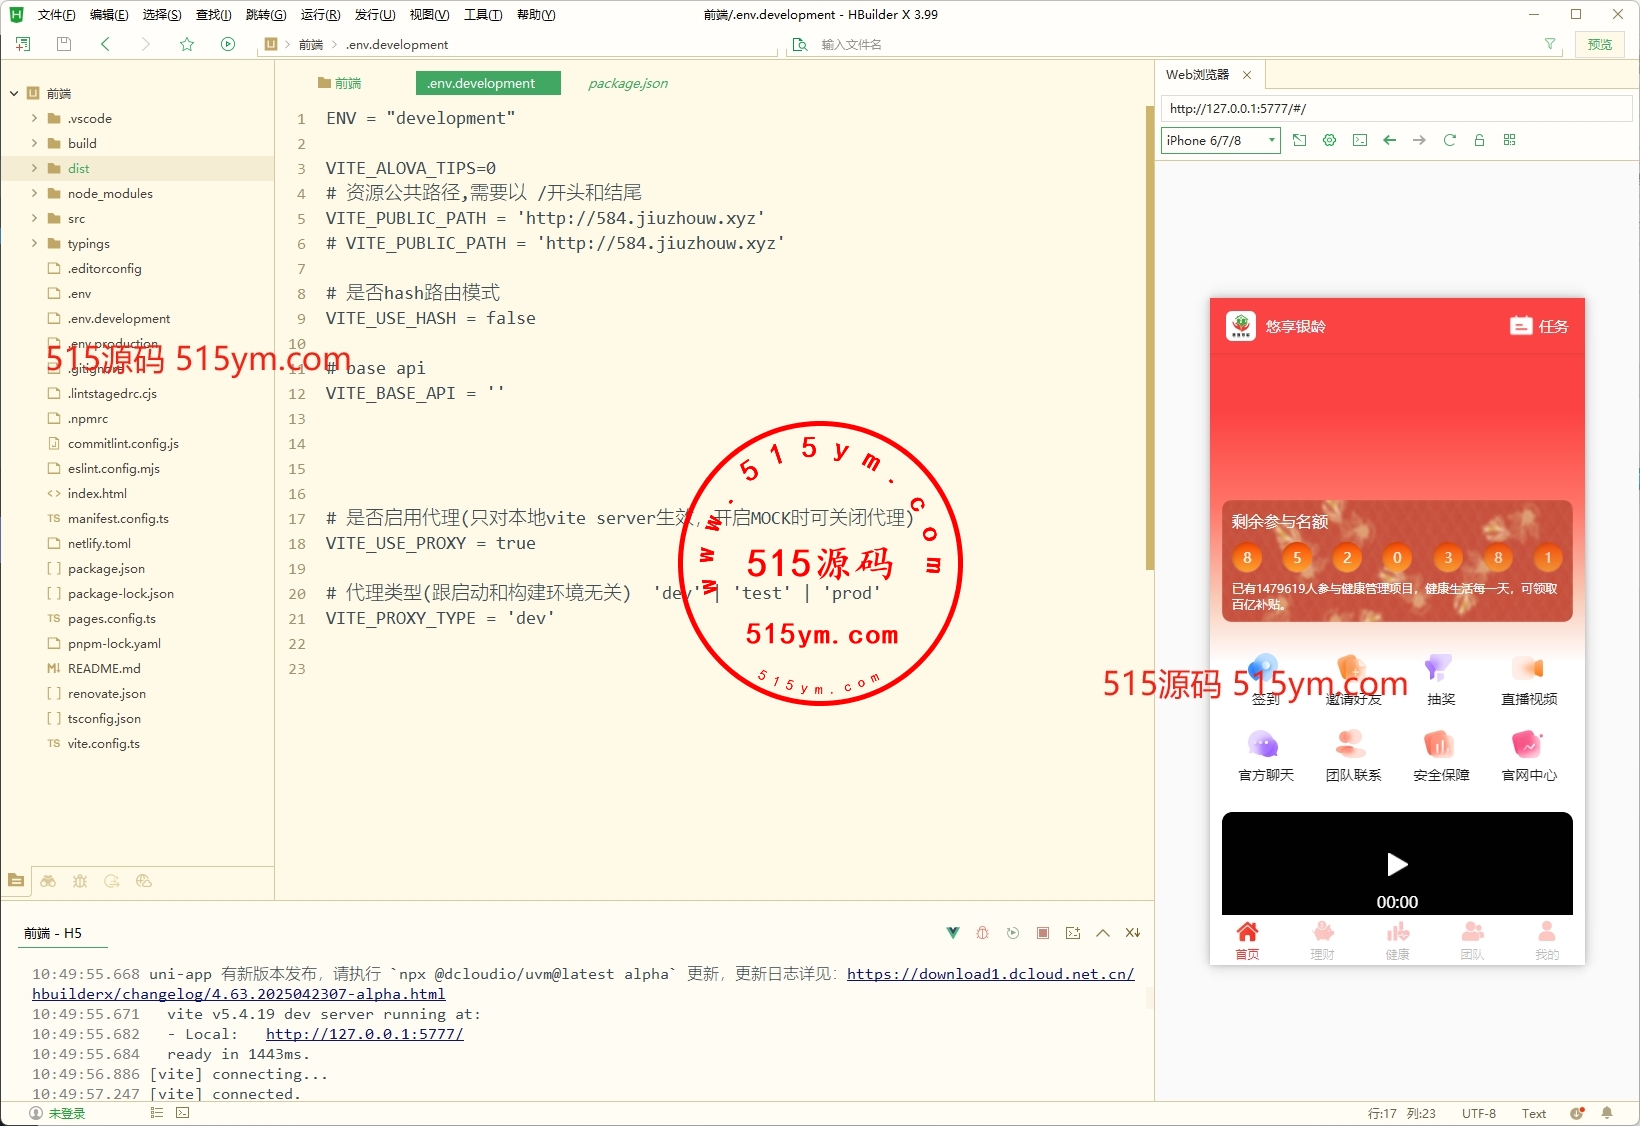Viewport: 1640px width, 1126px height.
Task: Click the bookmark star icon in toolbar
Action: point(187,44)
